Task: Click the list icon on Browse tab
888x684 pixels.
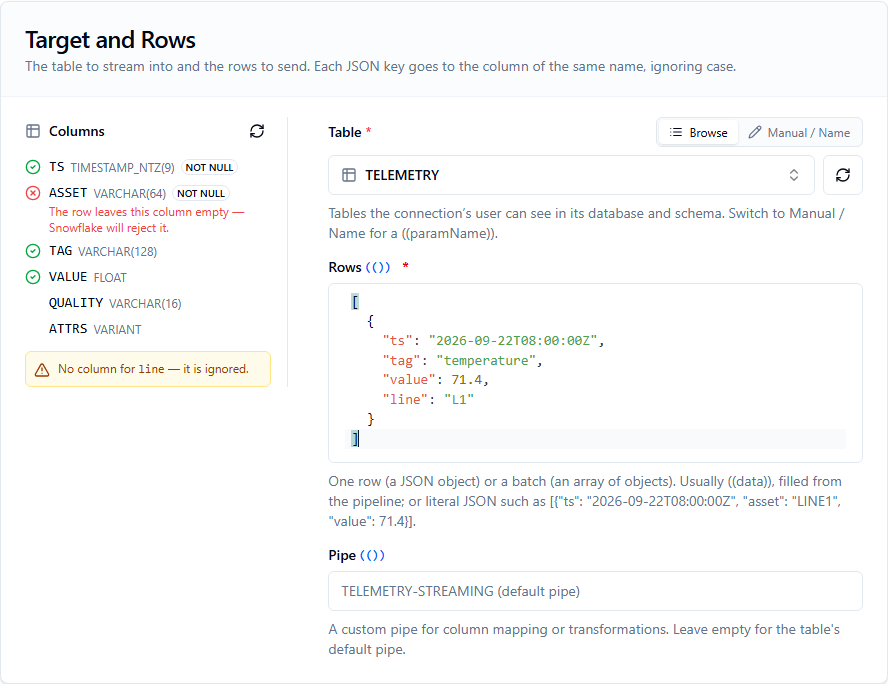Action: (676, 132)
